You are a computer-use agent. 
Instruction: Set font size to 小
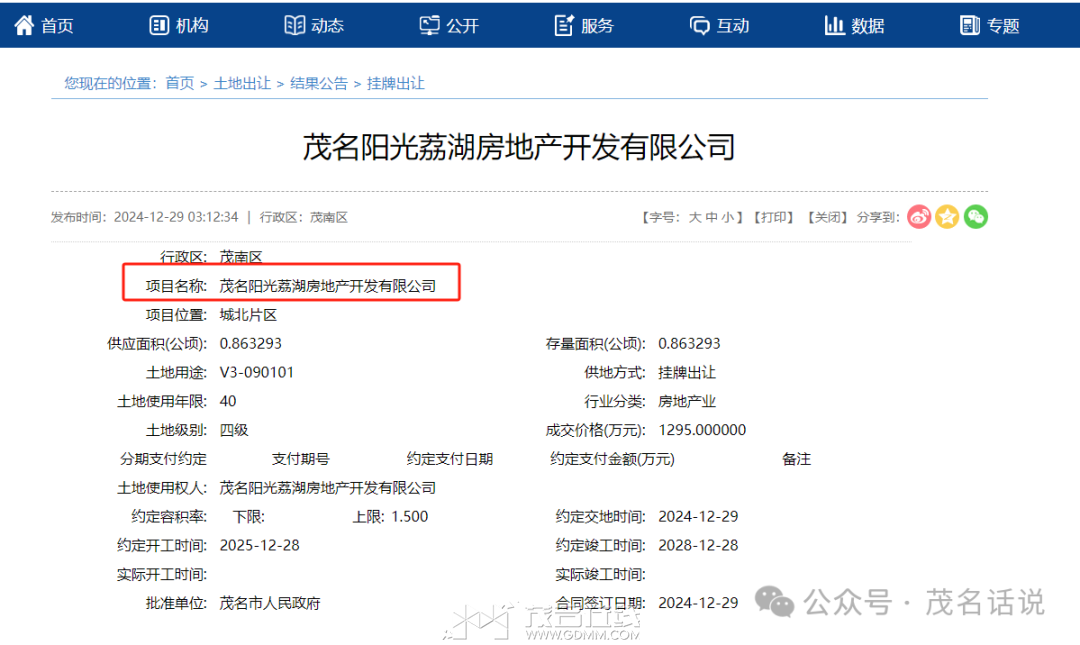pyautogui.click(x=727, y=217)
